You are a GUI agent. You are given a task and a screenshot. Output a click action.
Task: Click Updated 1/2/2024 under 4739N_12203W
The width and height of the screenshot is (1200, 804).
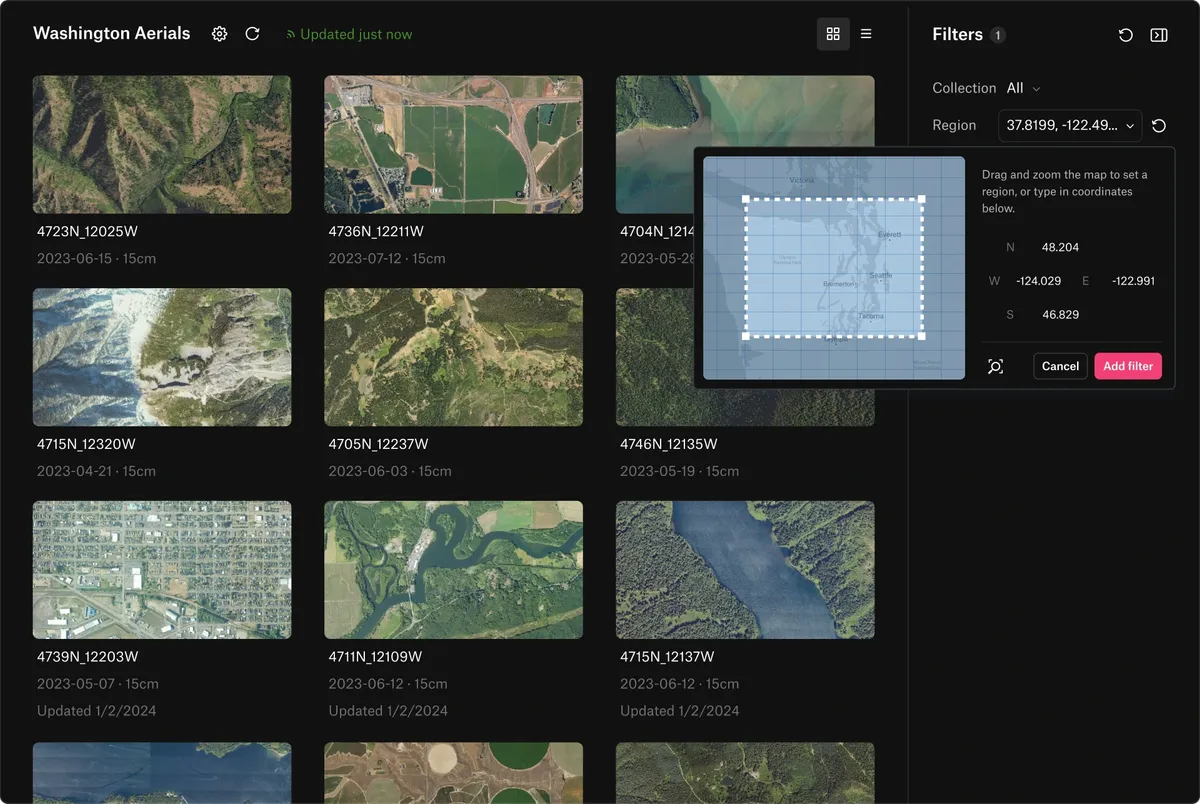(x=96, y=711)
